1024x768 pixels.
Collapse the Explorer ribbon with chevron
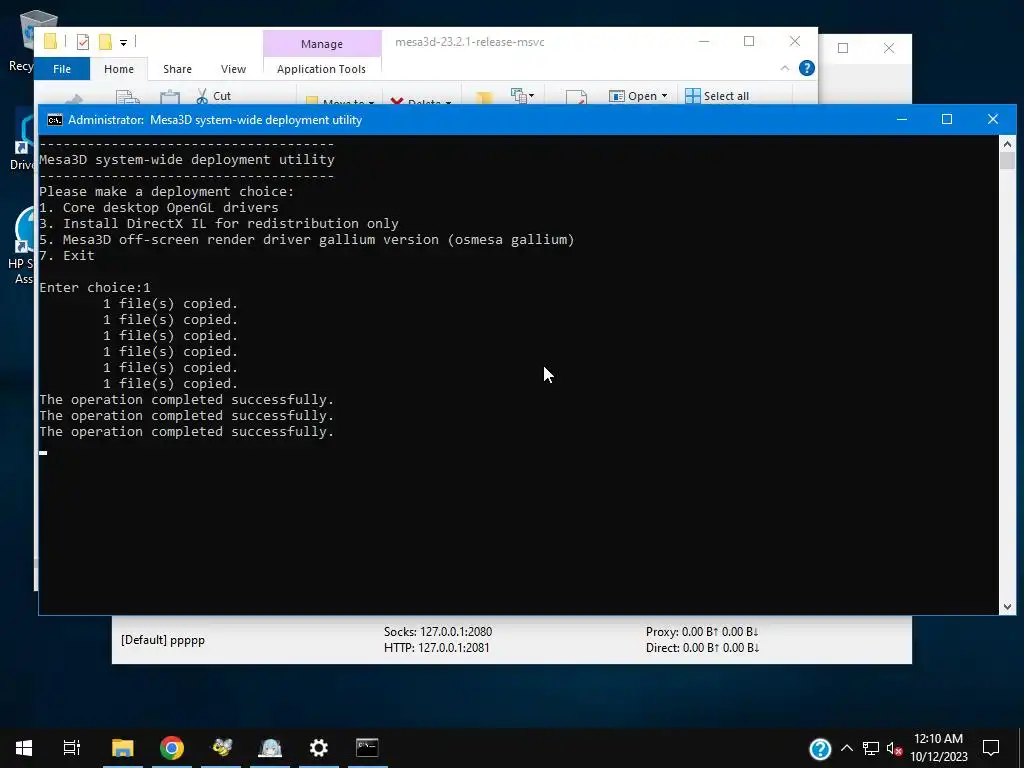pyautogui.click(x=785, y=69)
